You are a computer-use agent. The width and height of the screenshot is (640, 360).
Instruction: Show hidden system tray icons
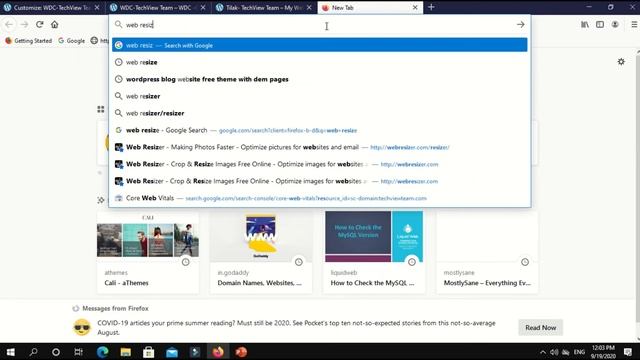point(542,352)
